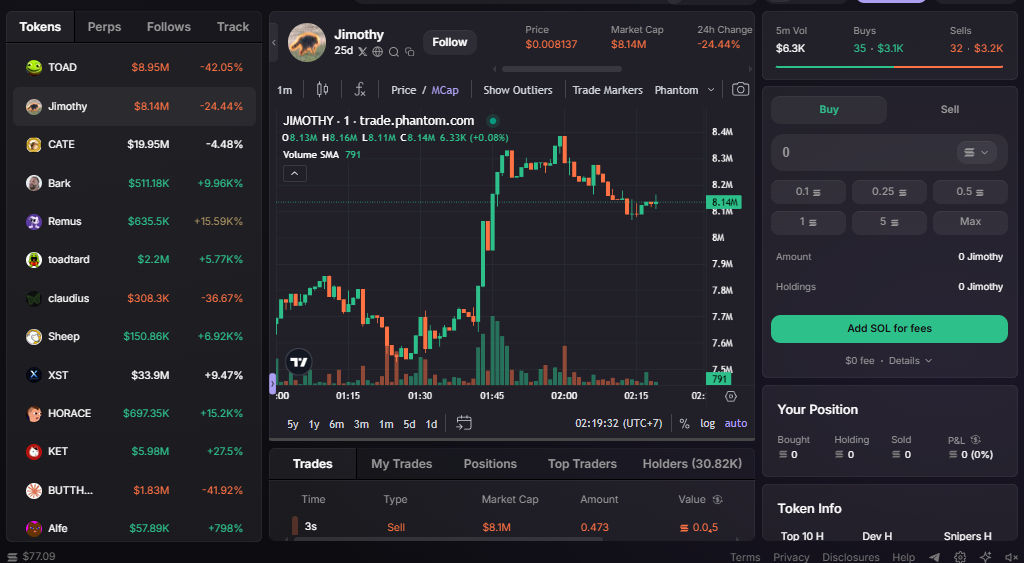Select the Sell side toggle
This screenshot has width=1024, height=563.
(x=950, y=110)
